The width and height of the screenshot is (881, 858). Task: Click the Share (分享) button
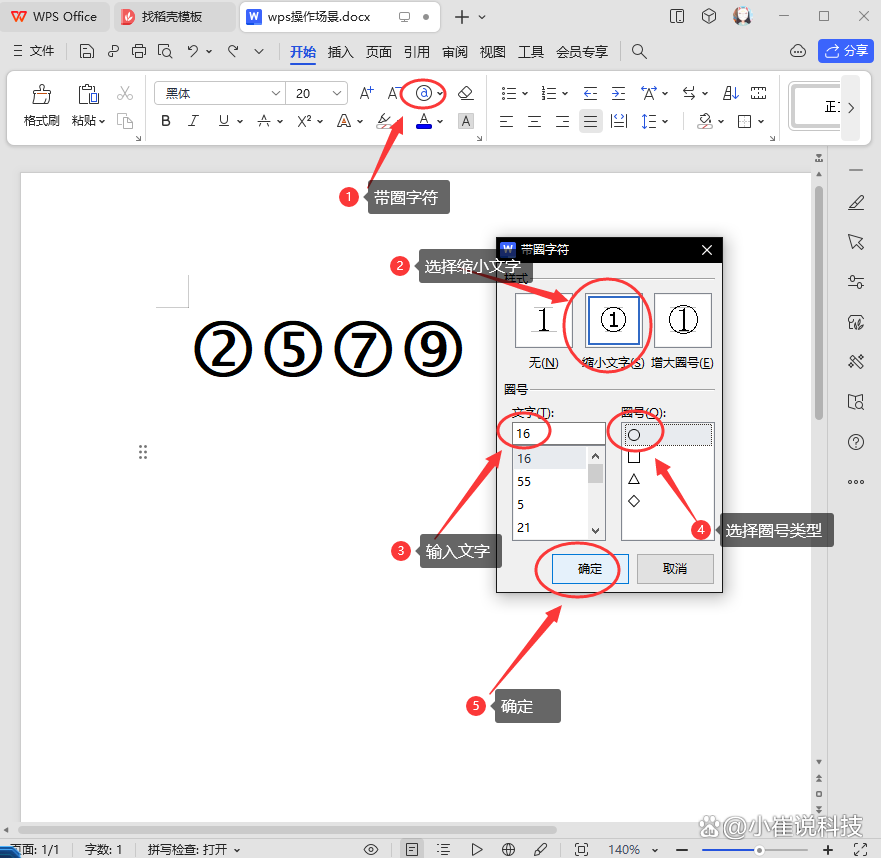click(846, 51)
